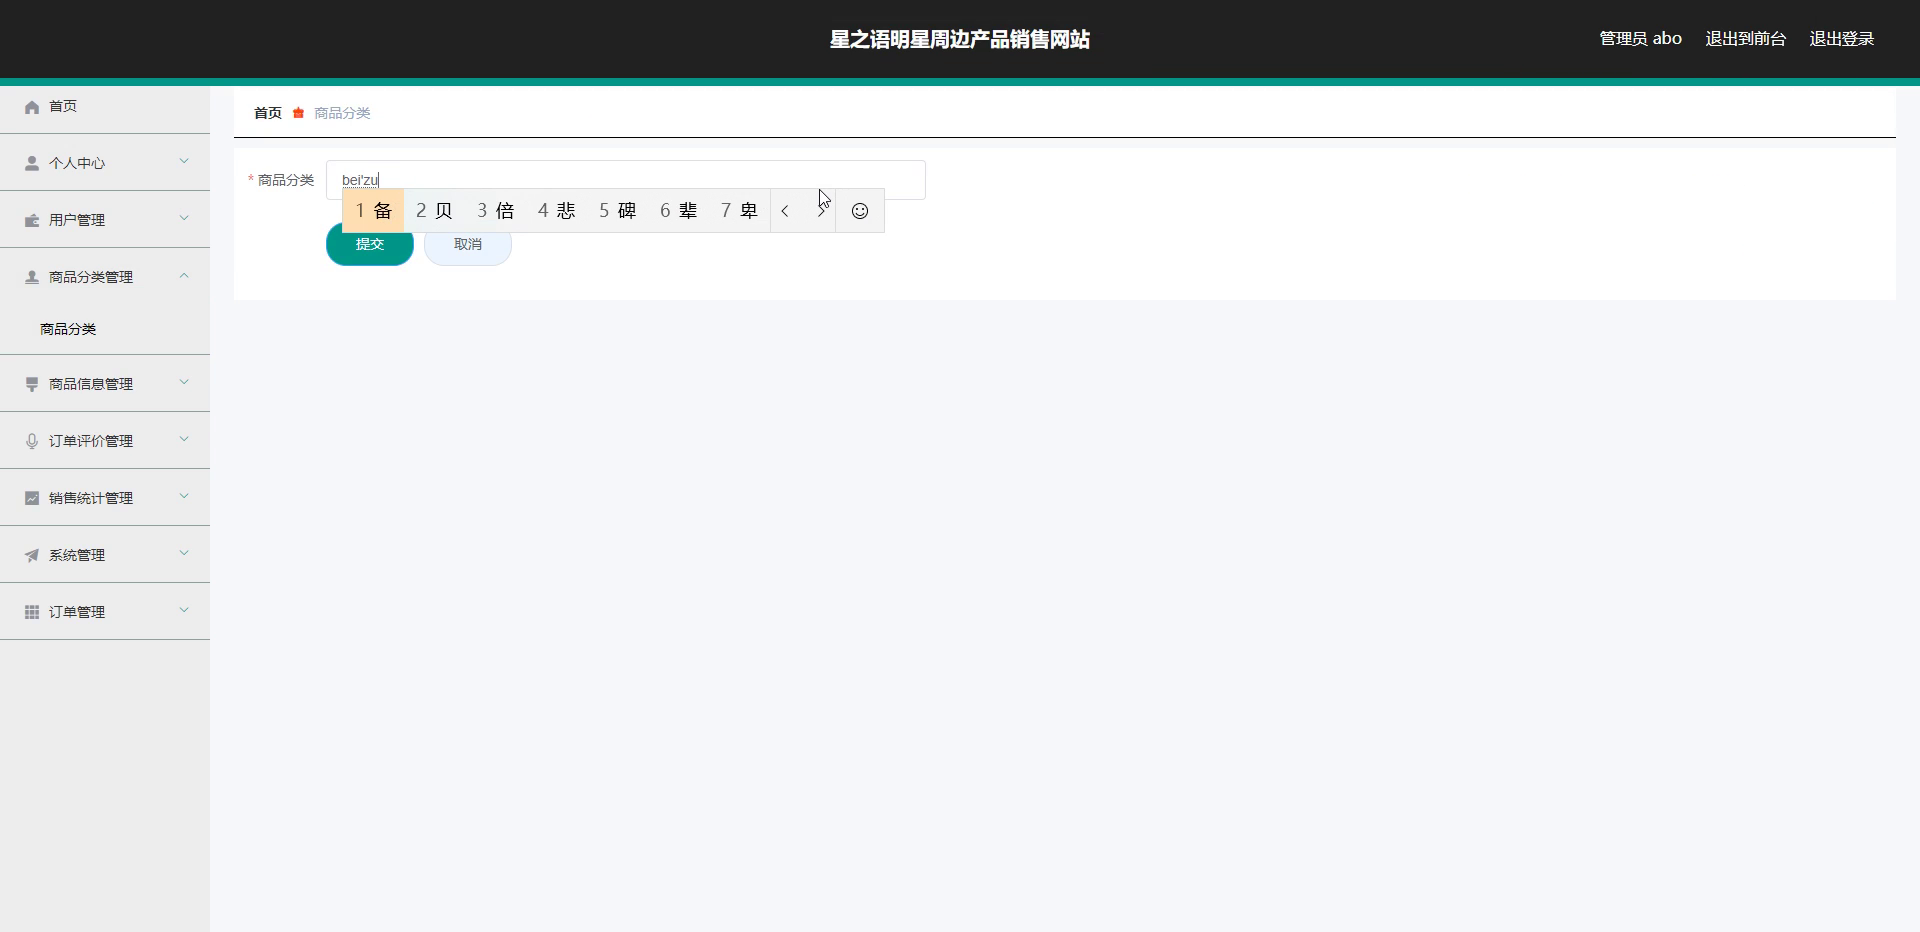Image resolution: width=1920 pixels, height=932 pixels.
Task: Expand the 订单管理 chevron
Action: point(184,610)
